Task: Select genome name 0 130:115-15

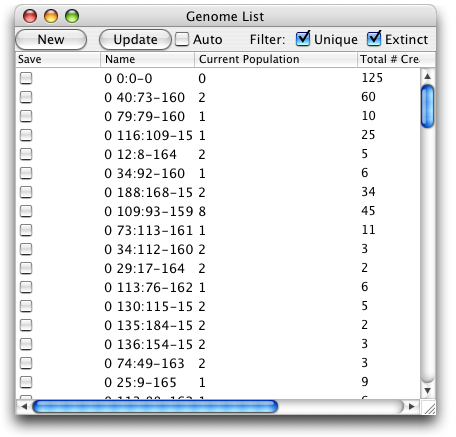Action: 148,307
